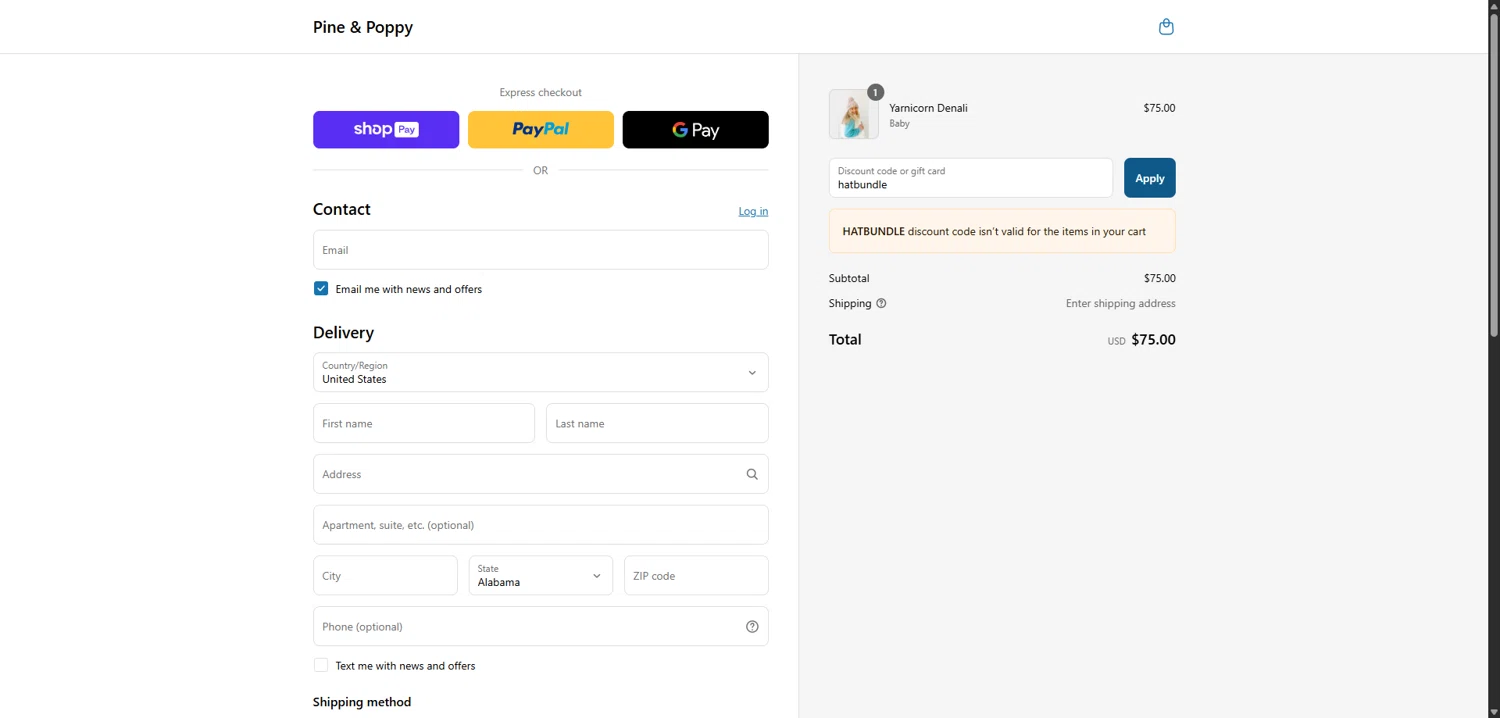Click the Shipping method heading
This screenshot has height=718, width=1500.
362,702
